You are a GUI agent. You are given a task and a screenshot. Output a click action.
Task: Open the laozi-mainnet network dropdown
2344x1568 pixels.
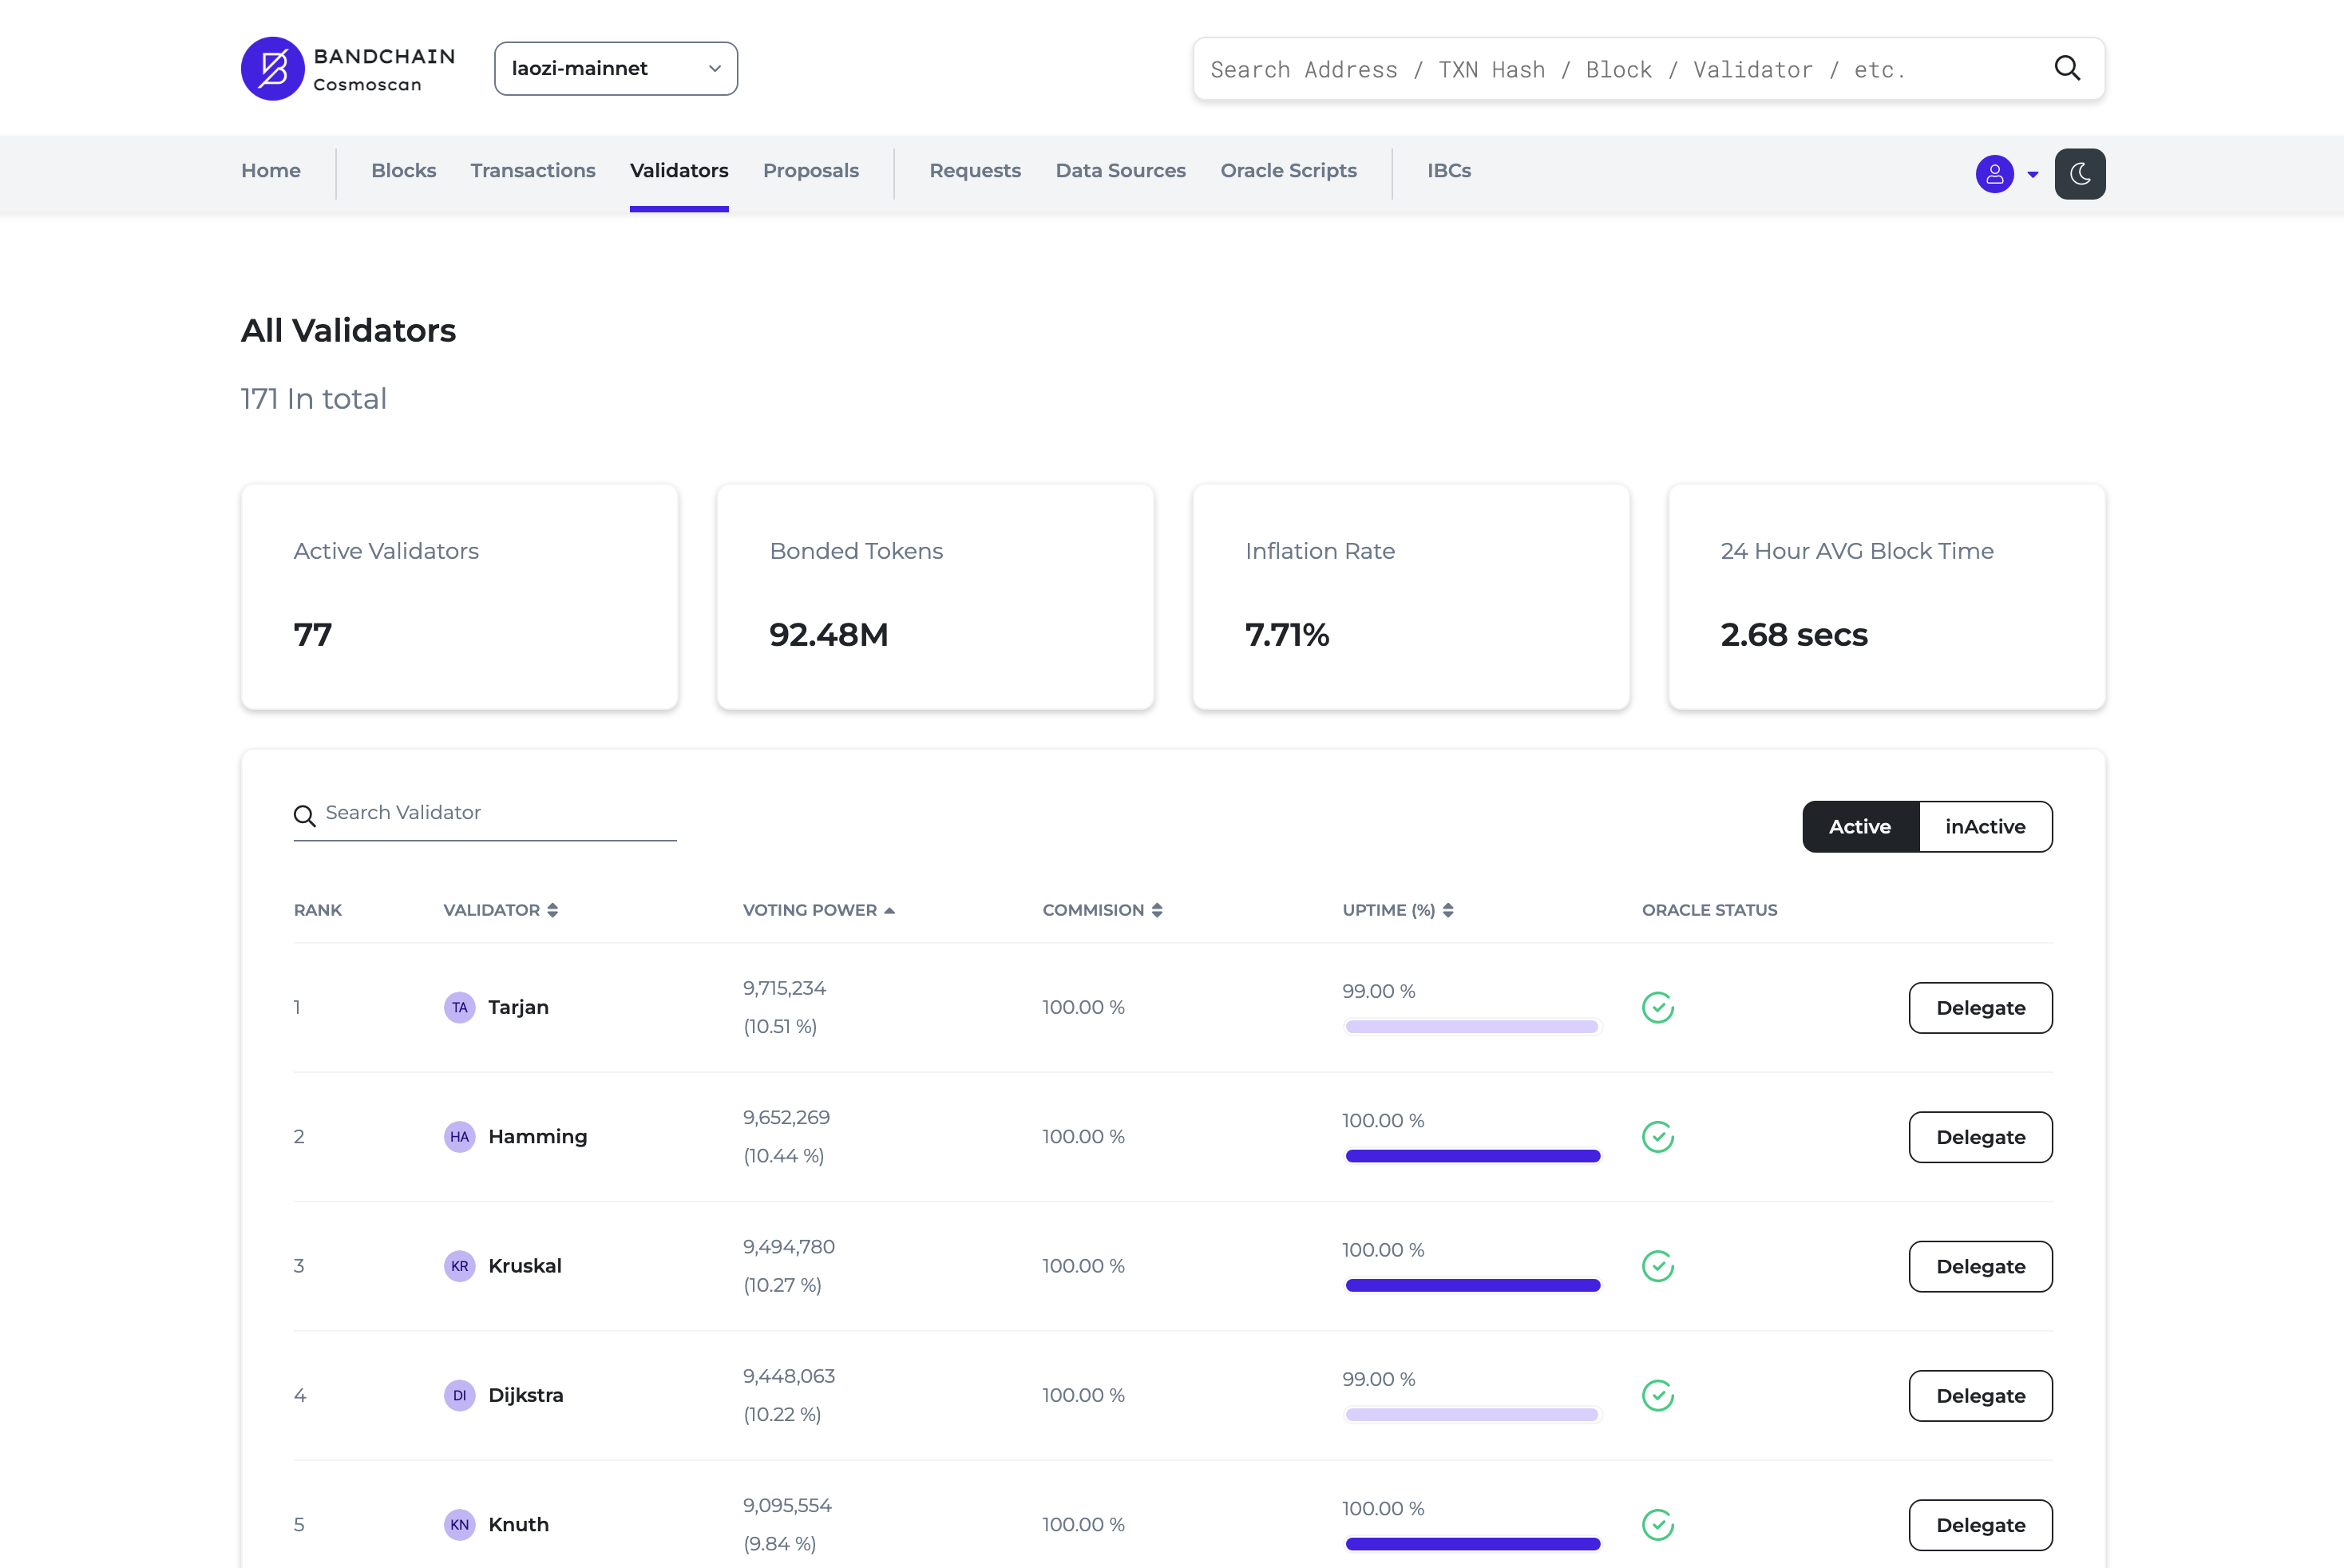pos(616,69)
